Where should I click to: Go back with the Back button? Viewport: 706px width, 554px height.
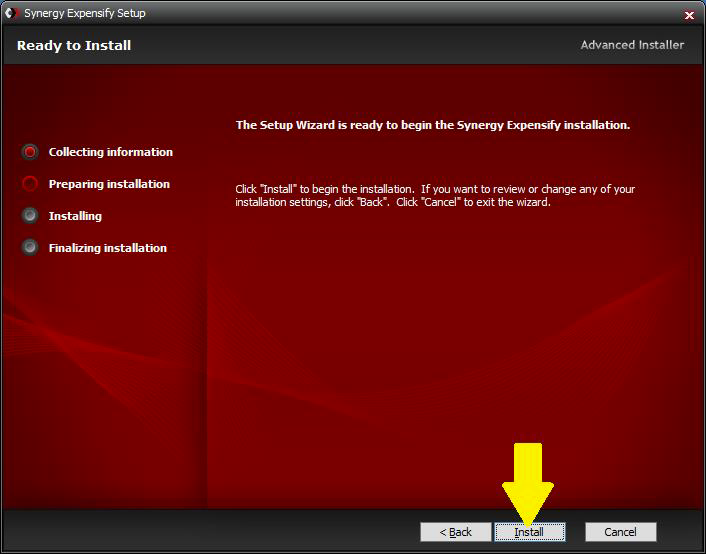[x=456, y=532]
